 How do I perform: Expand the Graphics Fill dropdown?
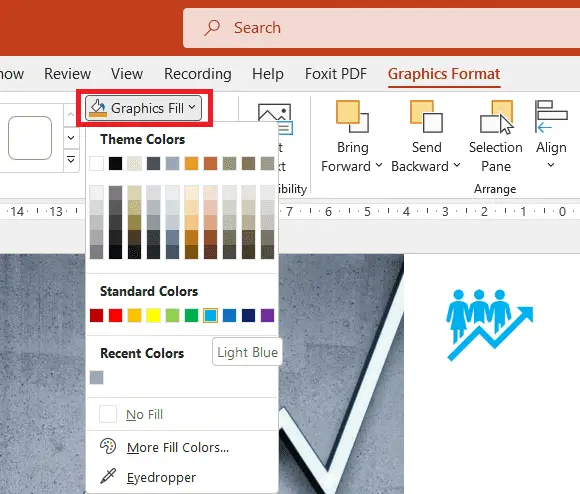pos(144,108)
